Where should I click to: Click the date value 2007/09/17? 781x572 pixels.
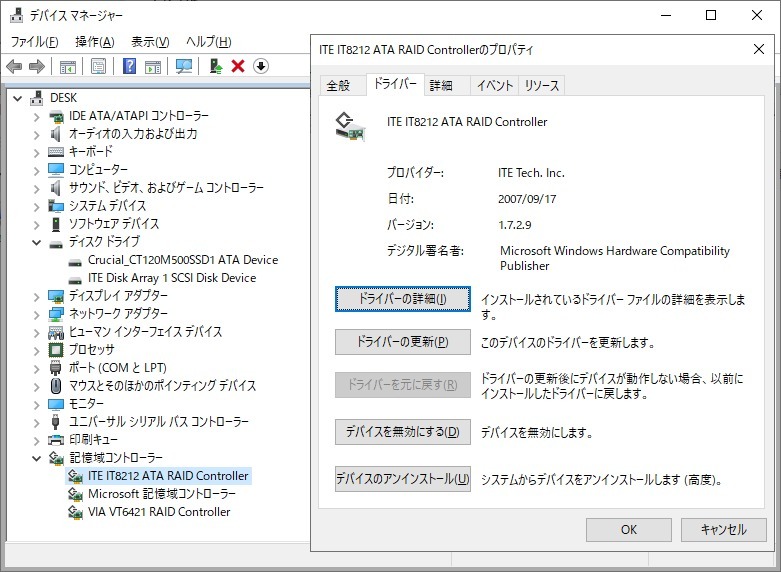(527, 199)
